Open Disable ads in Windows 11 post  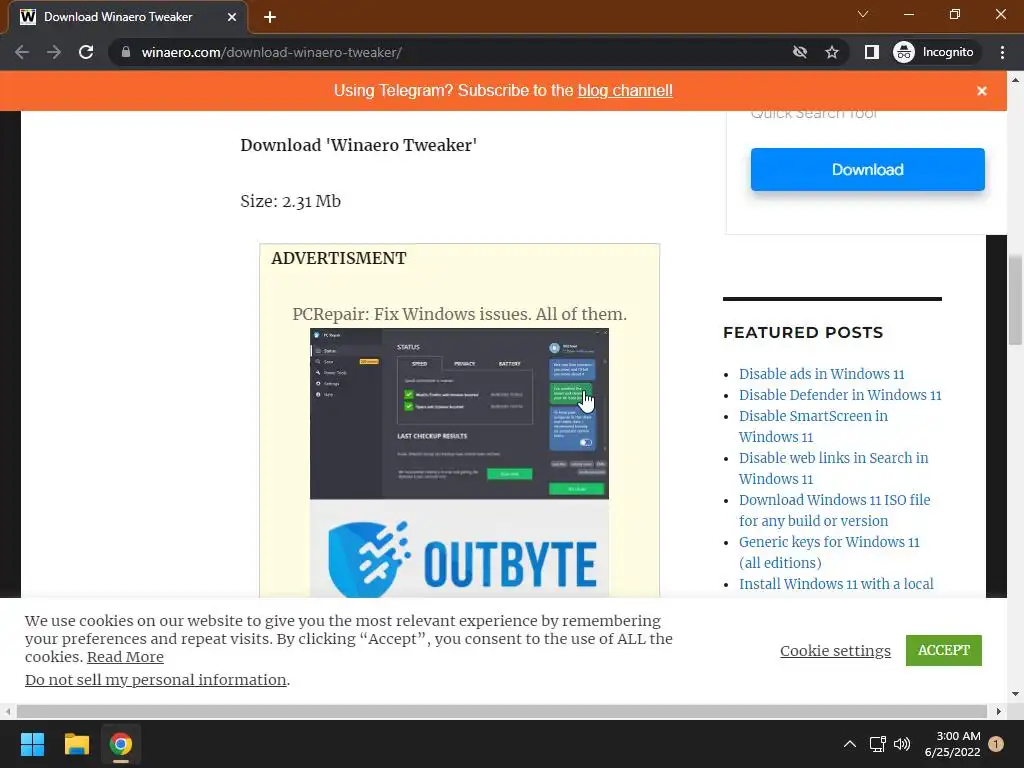tap(822, 374)
